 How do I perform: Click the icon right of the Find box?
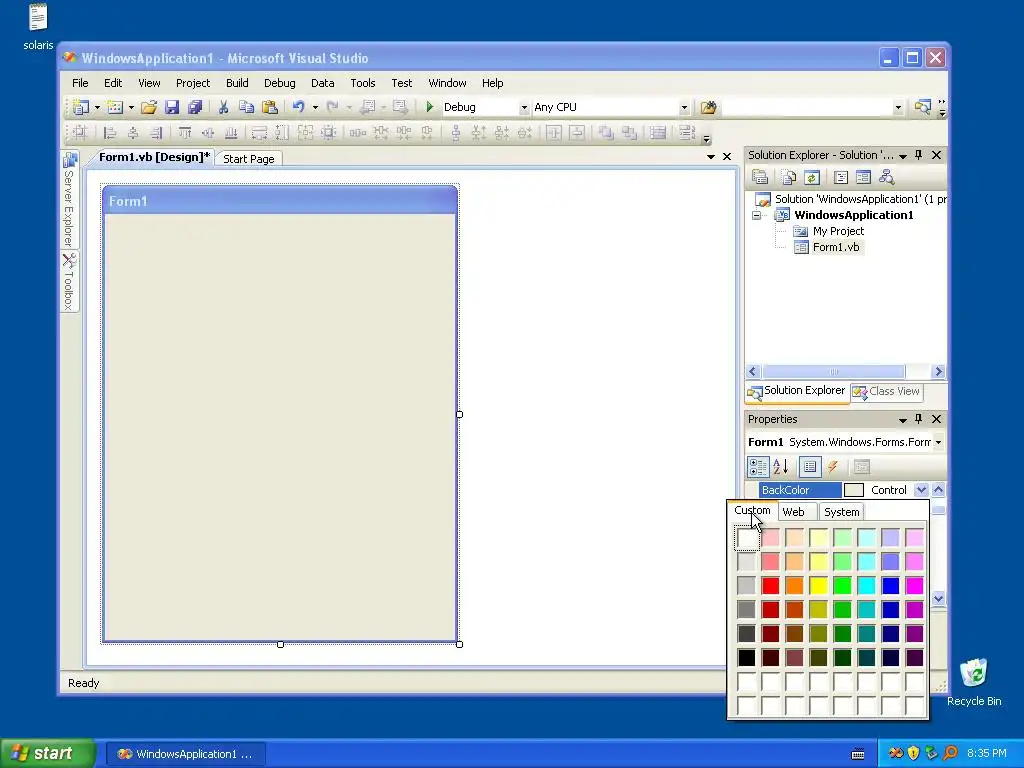click(922, 107)
